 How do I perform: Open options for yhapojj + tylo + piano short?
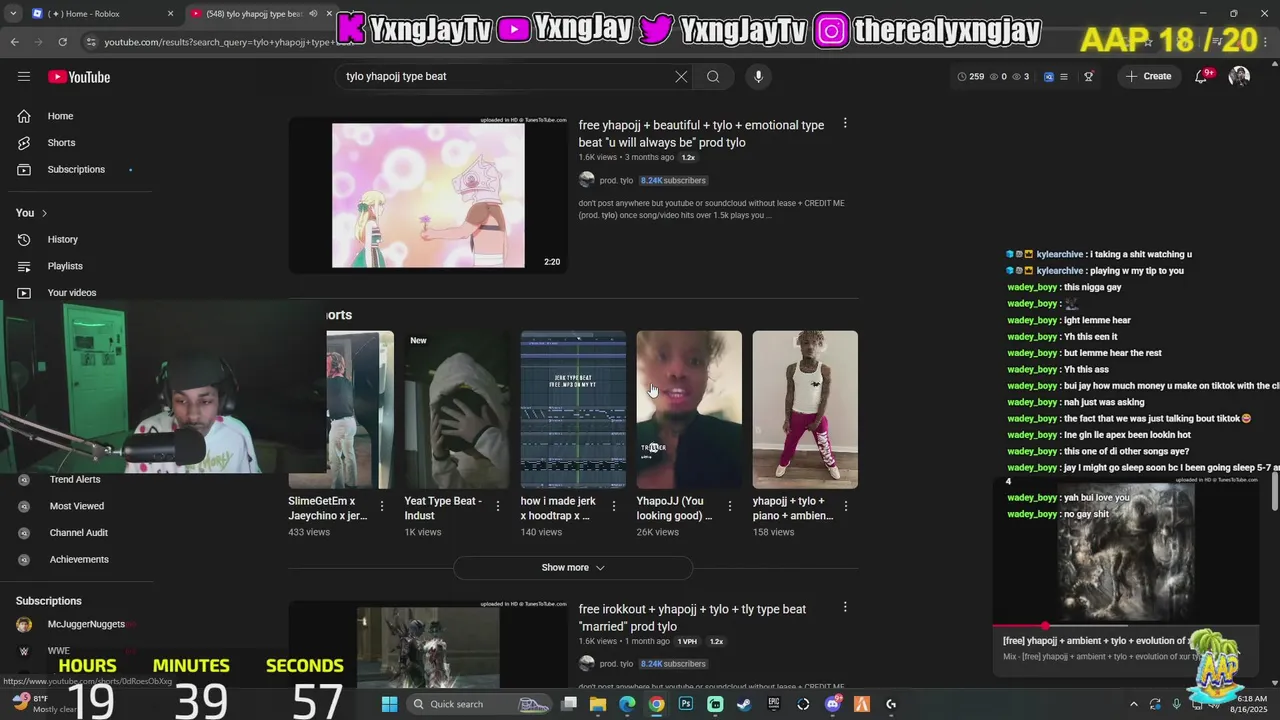[x=846, y=506]
